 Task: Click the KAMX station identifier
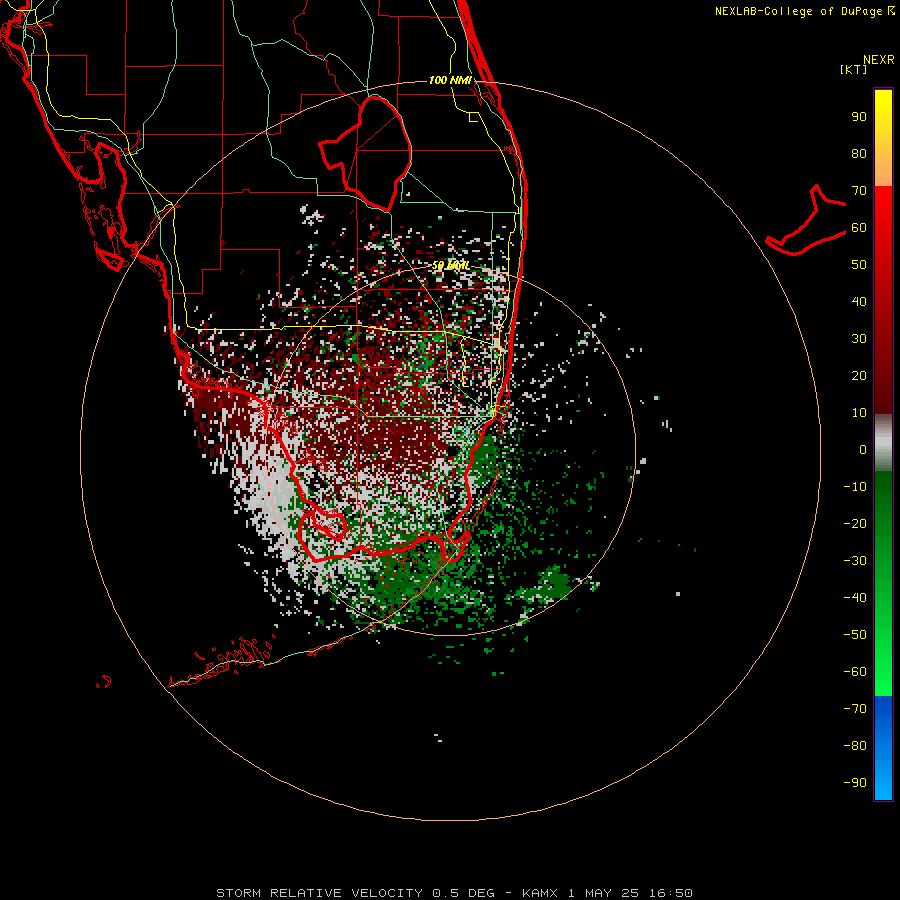[541, 893]
